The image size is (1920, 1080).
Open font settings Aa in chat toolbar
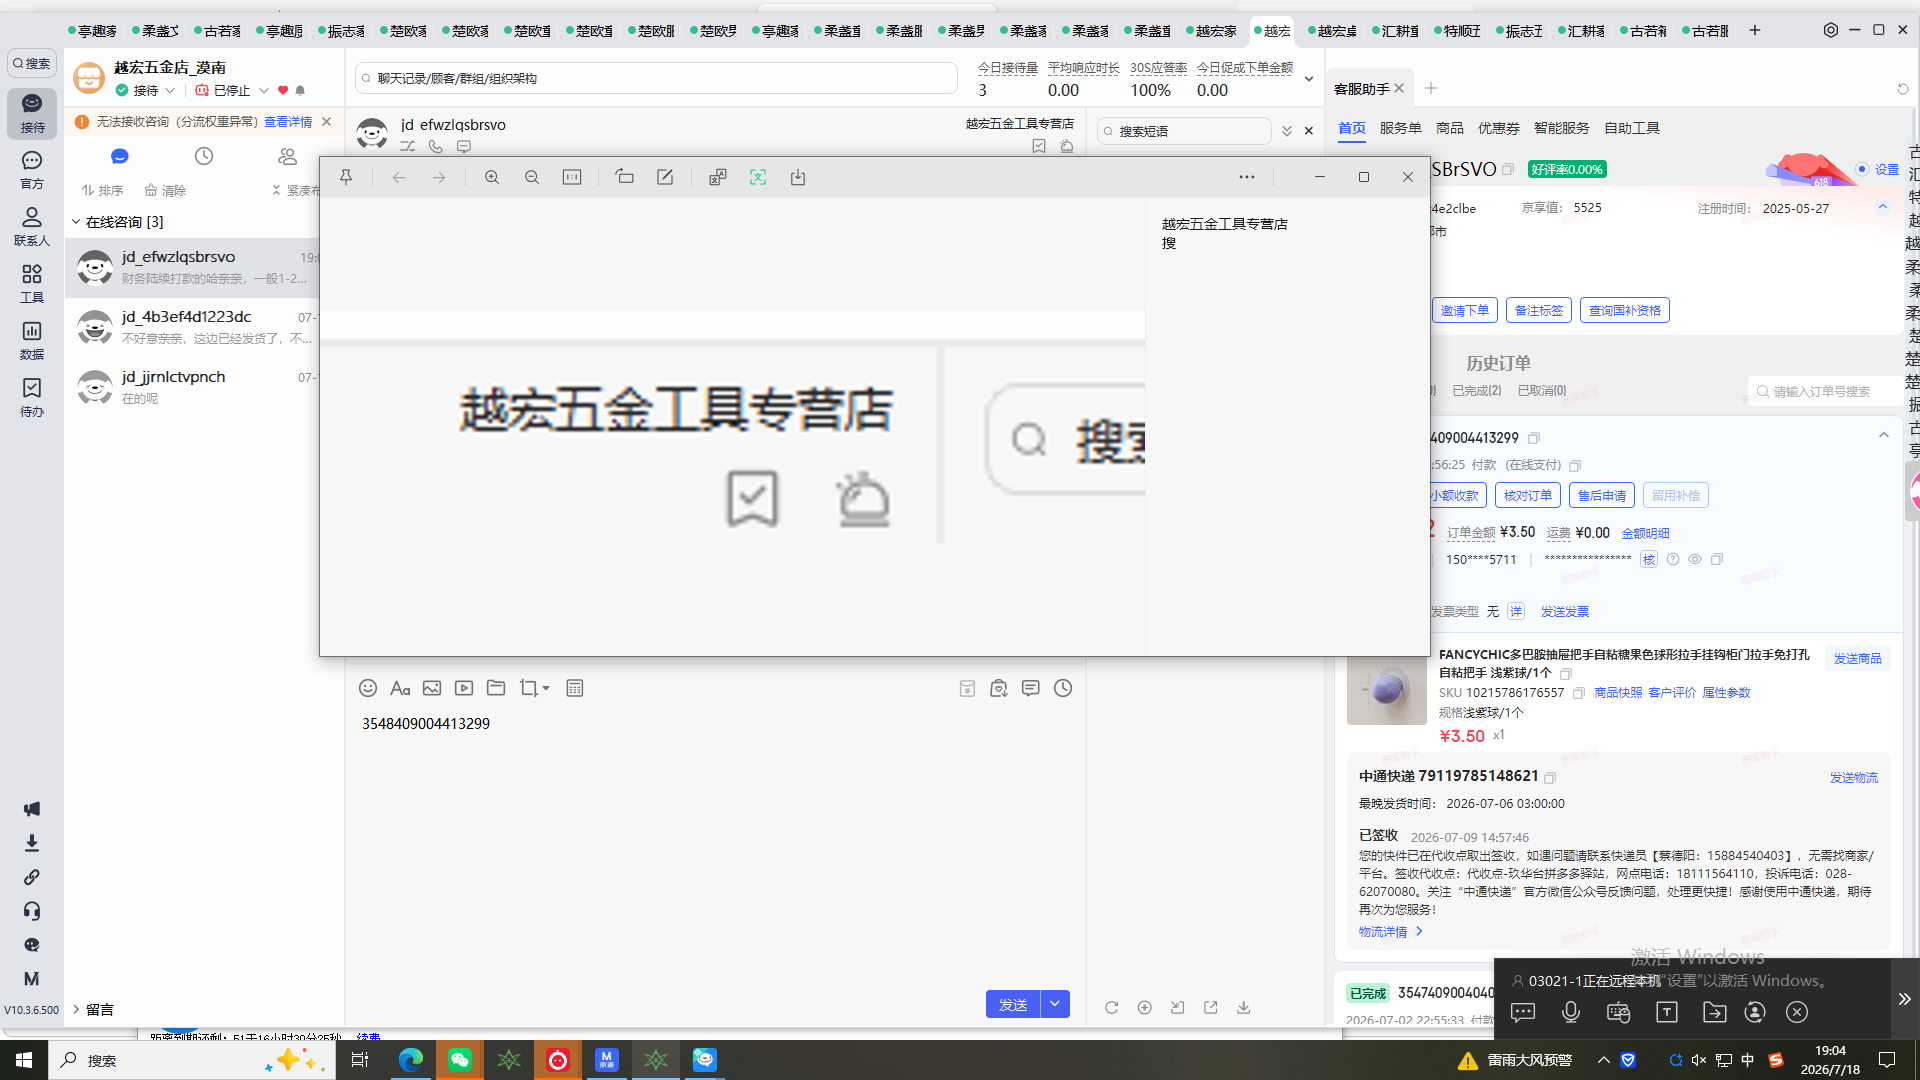point(400,688)
